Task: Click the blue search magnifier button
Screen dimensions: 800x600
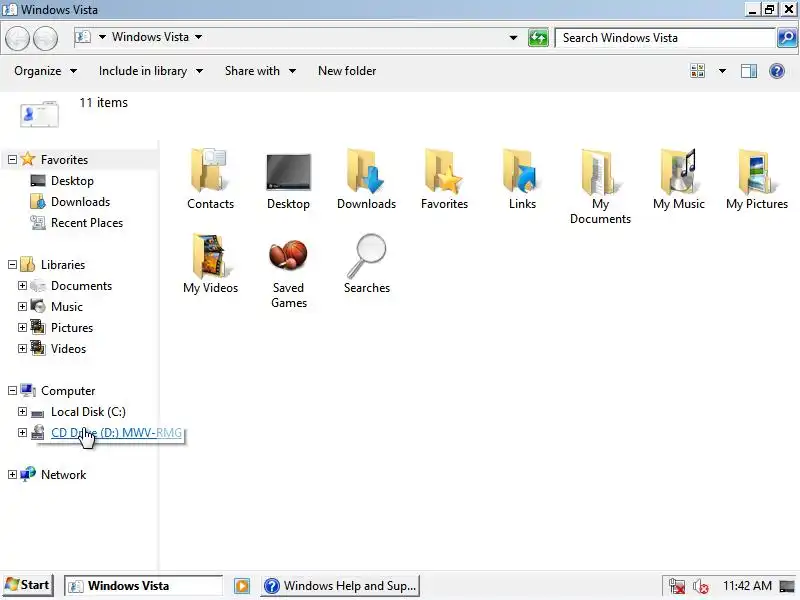Action: pos(787,38)
